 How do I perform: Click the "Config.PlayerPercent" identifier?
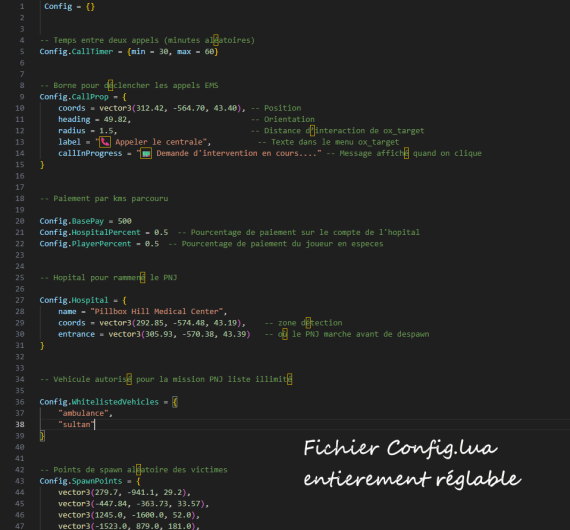(85, 244)
